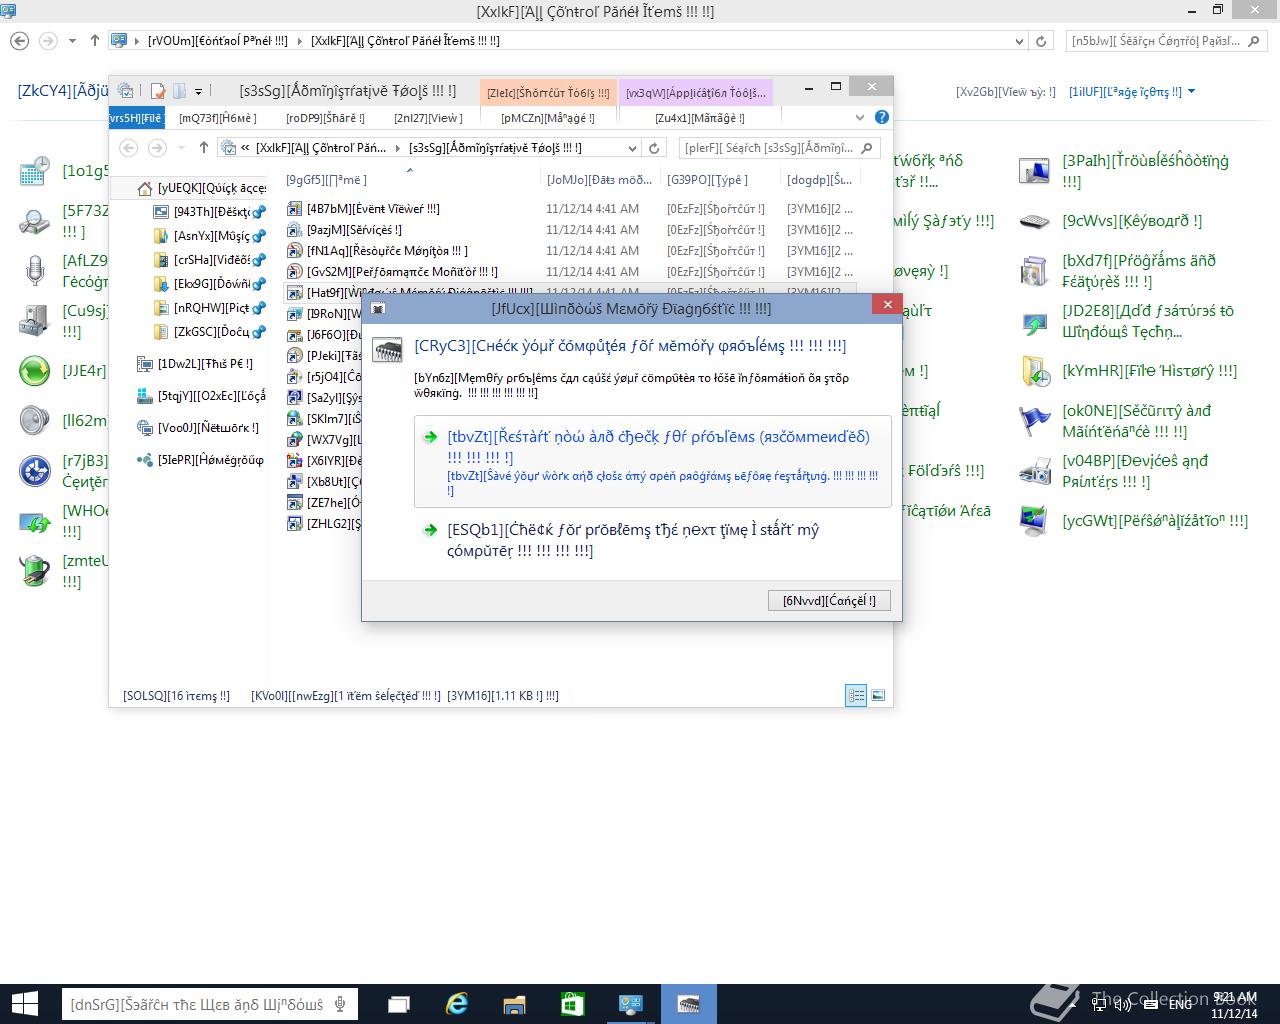The image size is (1280, 1024).
Task: Open Keyboard icon in Control Panel
Action: tap(1034, 221)
